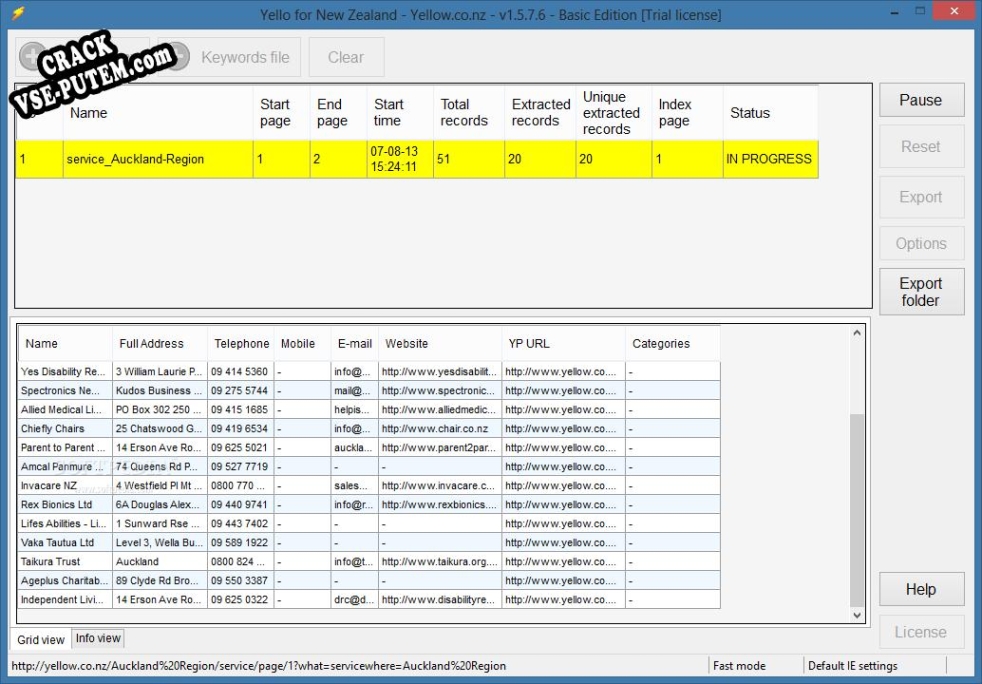Click the End page column header
Screen dimensions: 982x684
pos(338,113)
